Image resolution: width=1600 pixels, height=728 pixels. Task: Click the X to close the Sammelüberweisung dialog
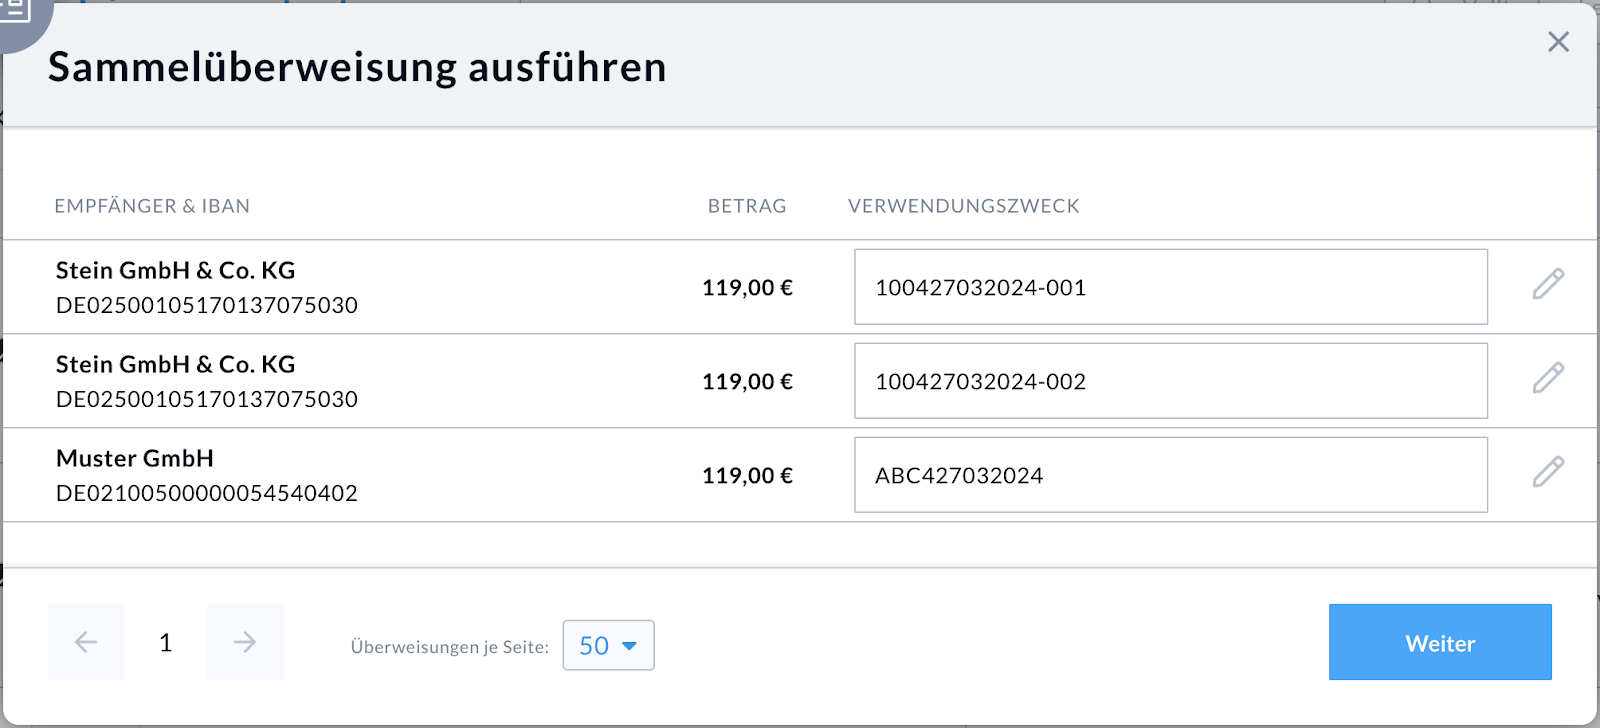pyautogui.click(x=1559, y=42)
